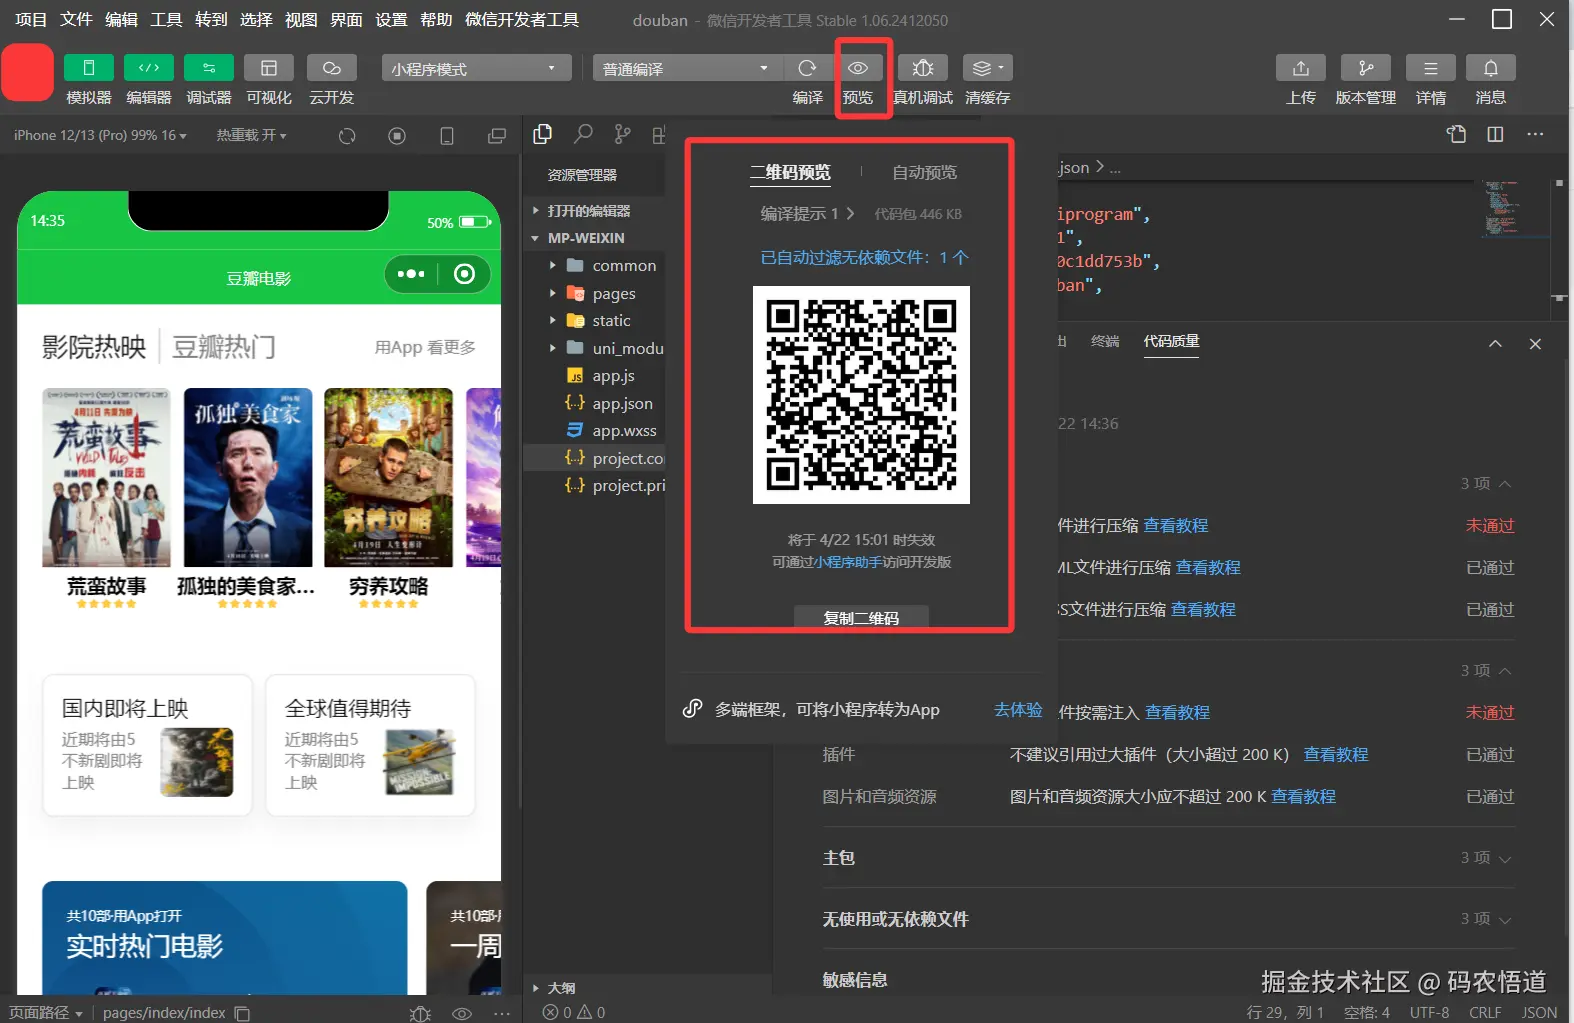Open the mini program capsule menu dots
Image resolution: width=1574 pixels, height=1023 pixels.
(x=411, y=274)
